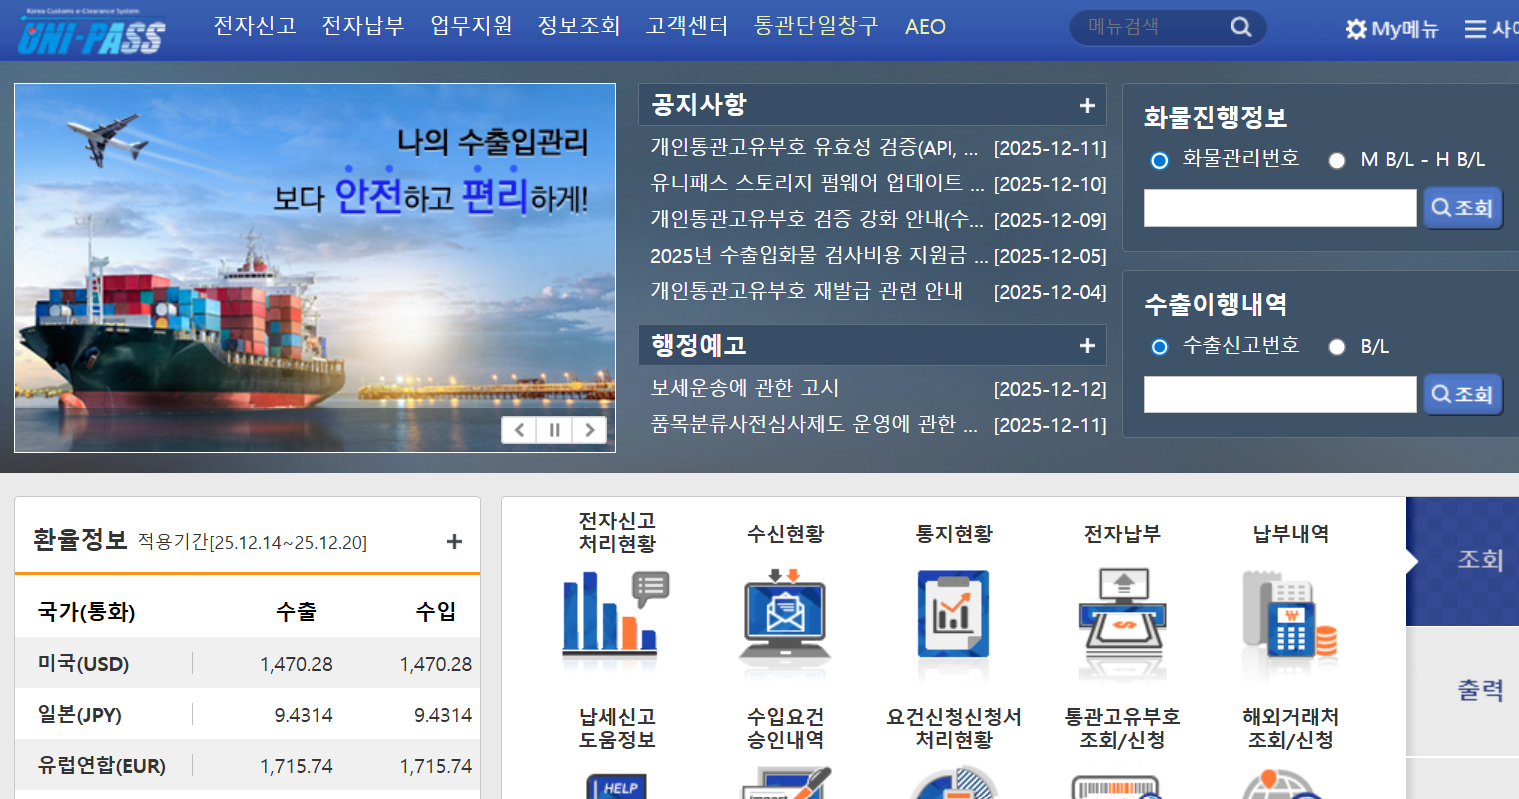The width and height of the screenshot is (1519, 799).
Task: Open the 정보조회 menu
Action: point(578,27)
